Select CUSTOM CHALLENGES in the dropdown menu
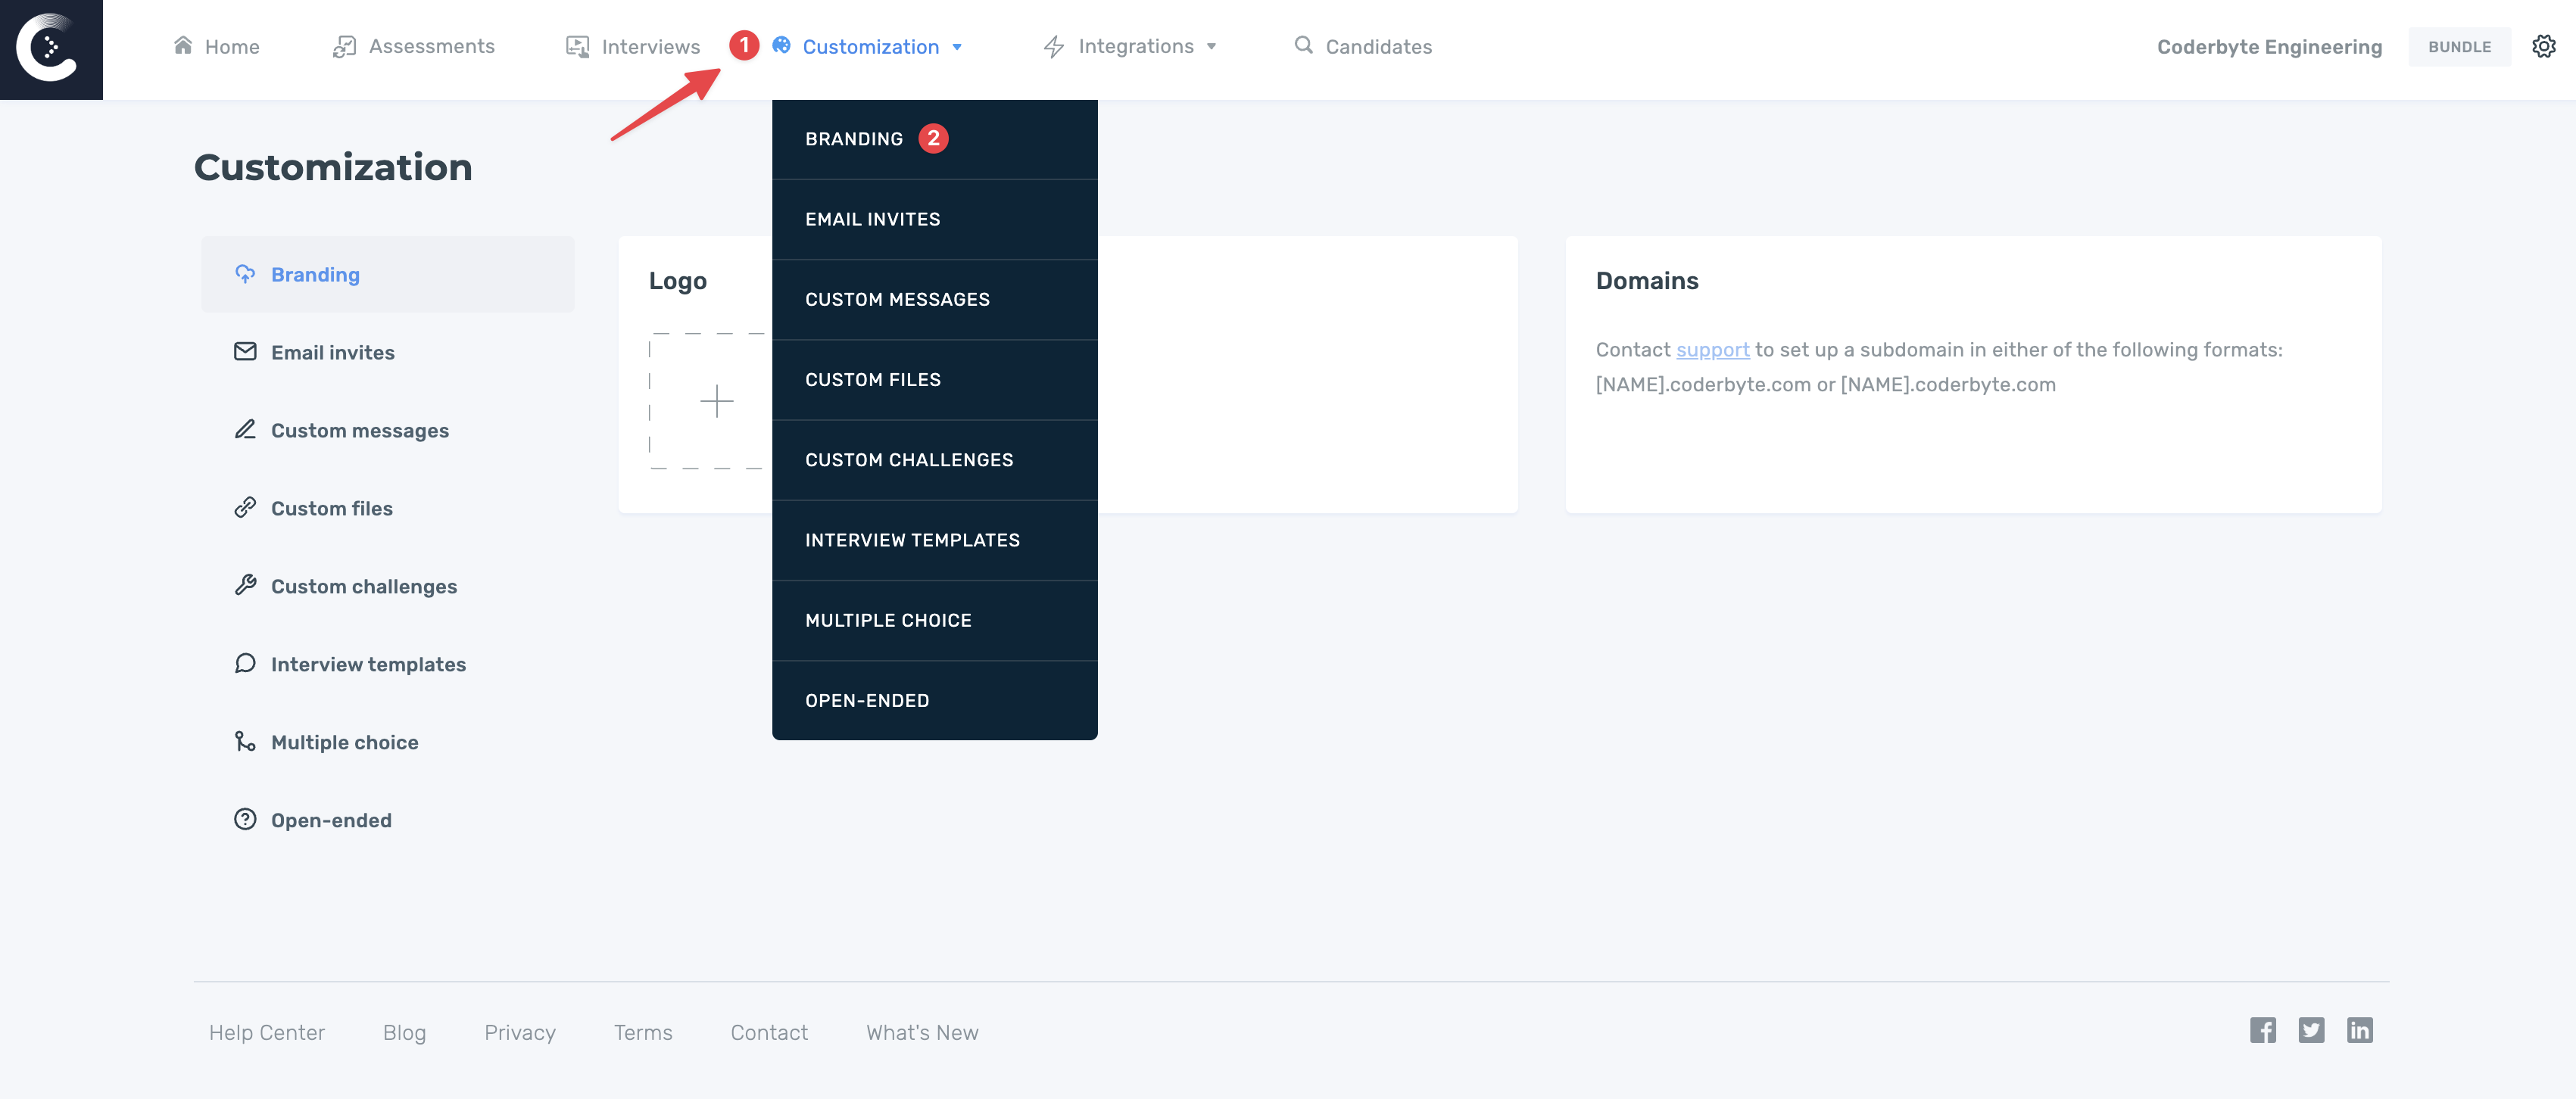Image resolution: width=2576 pixels, height=1099 pixels. [935, 460]
